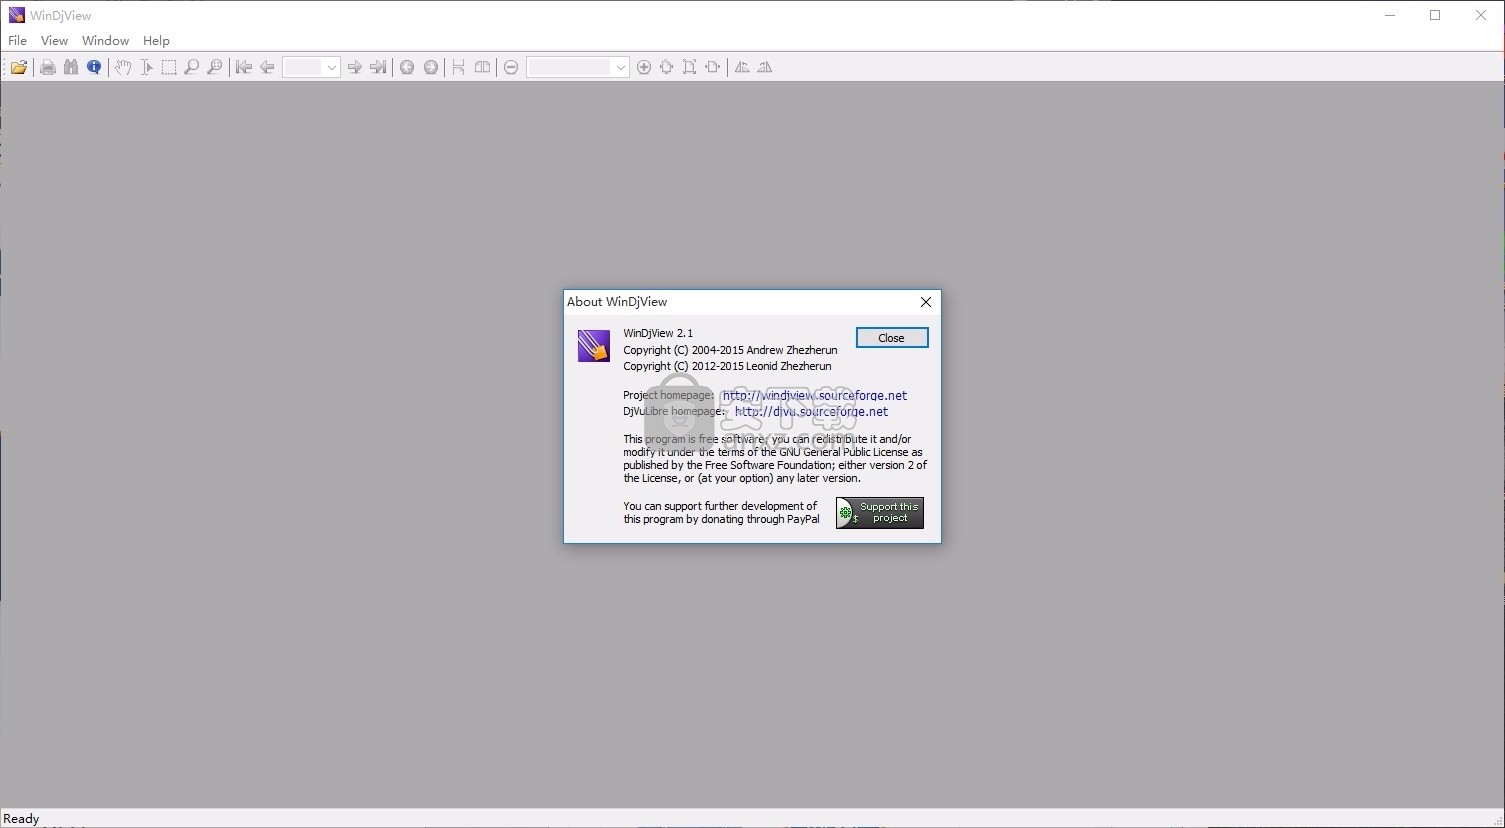Maximize the WinDjView main window
1505x828 pixels.
1435,15
